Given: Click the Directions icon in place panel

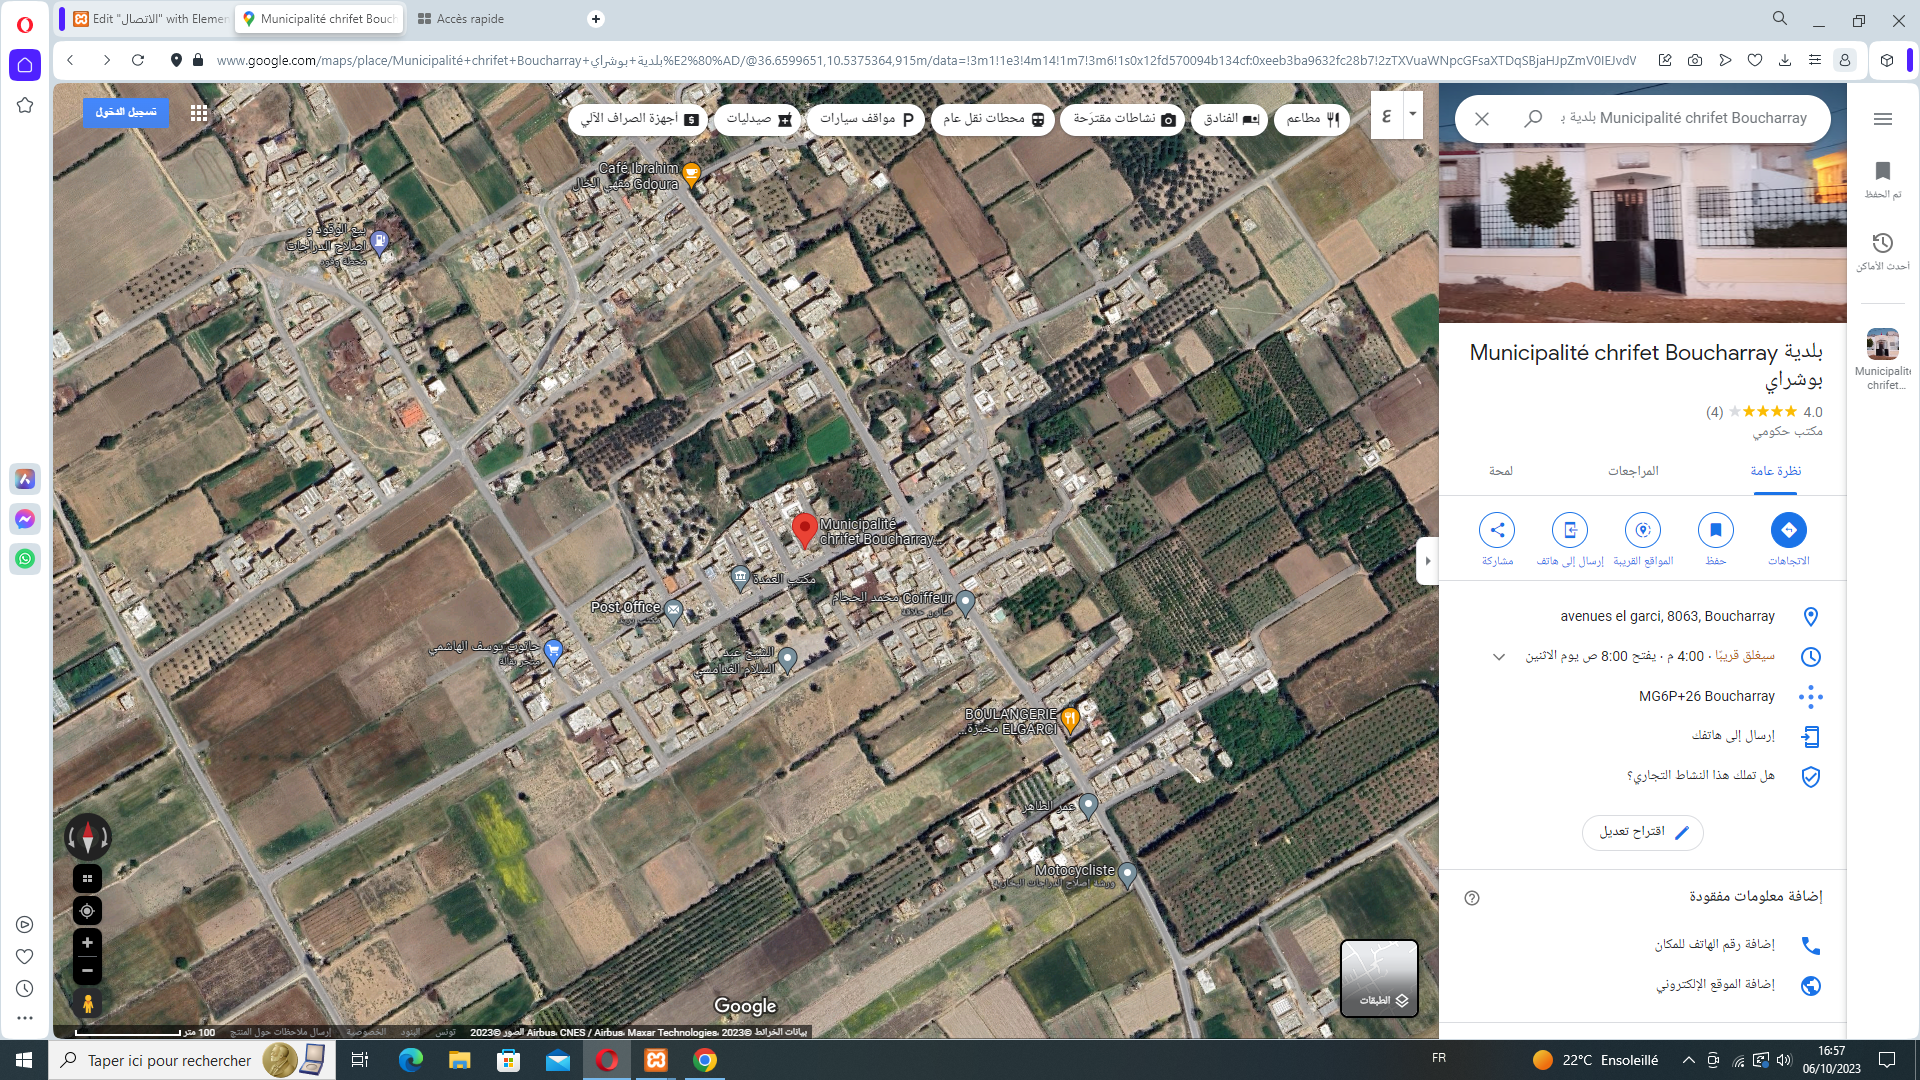Looking at the screenshot, I should (1788, 530).
